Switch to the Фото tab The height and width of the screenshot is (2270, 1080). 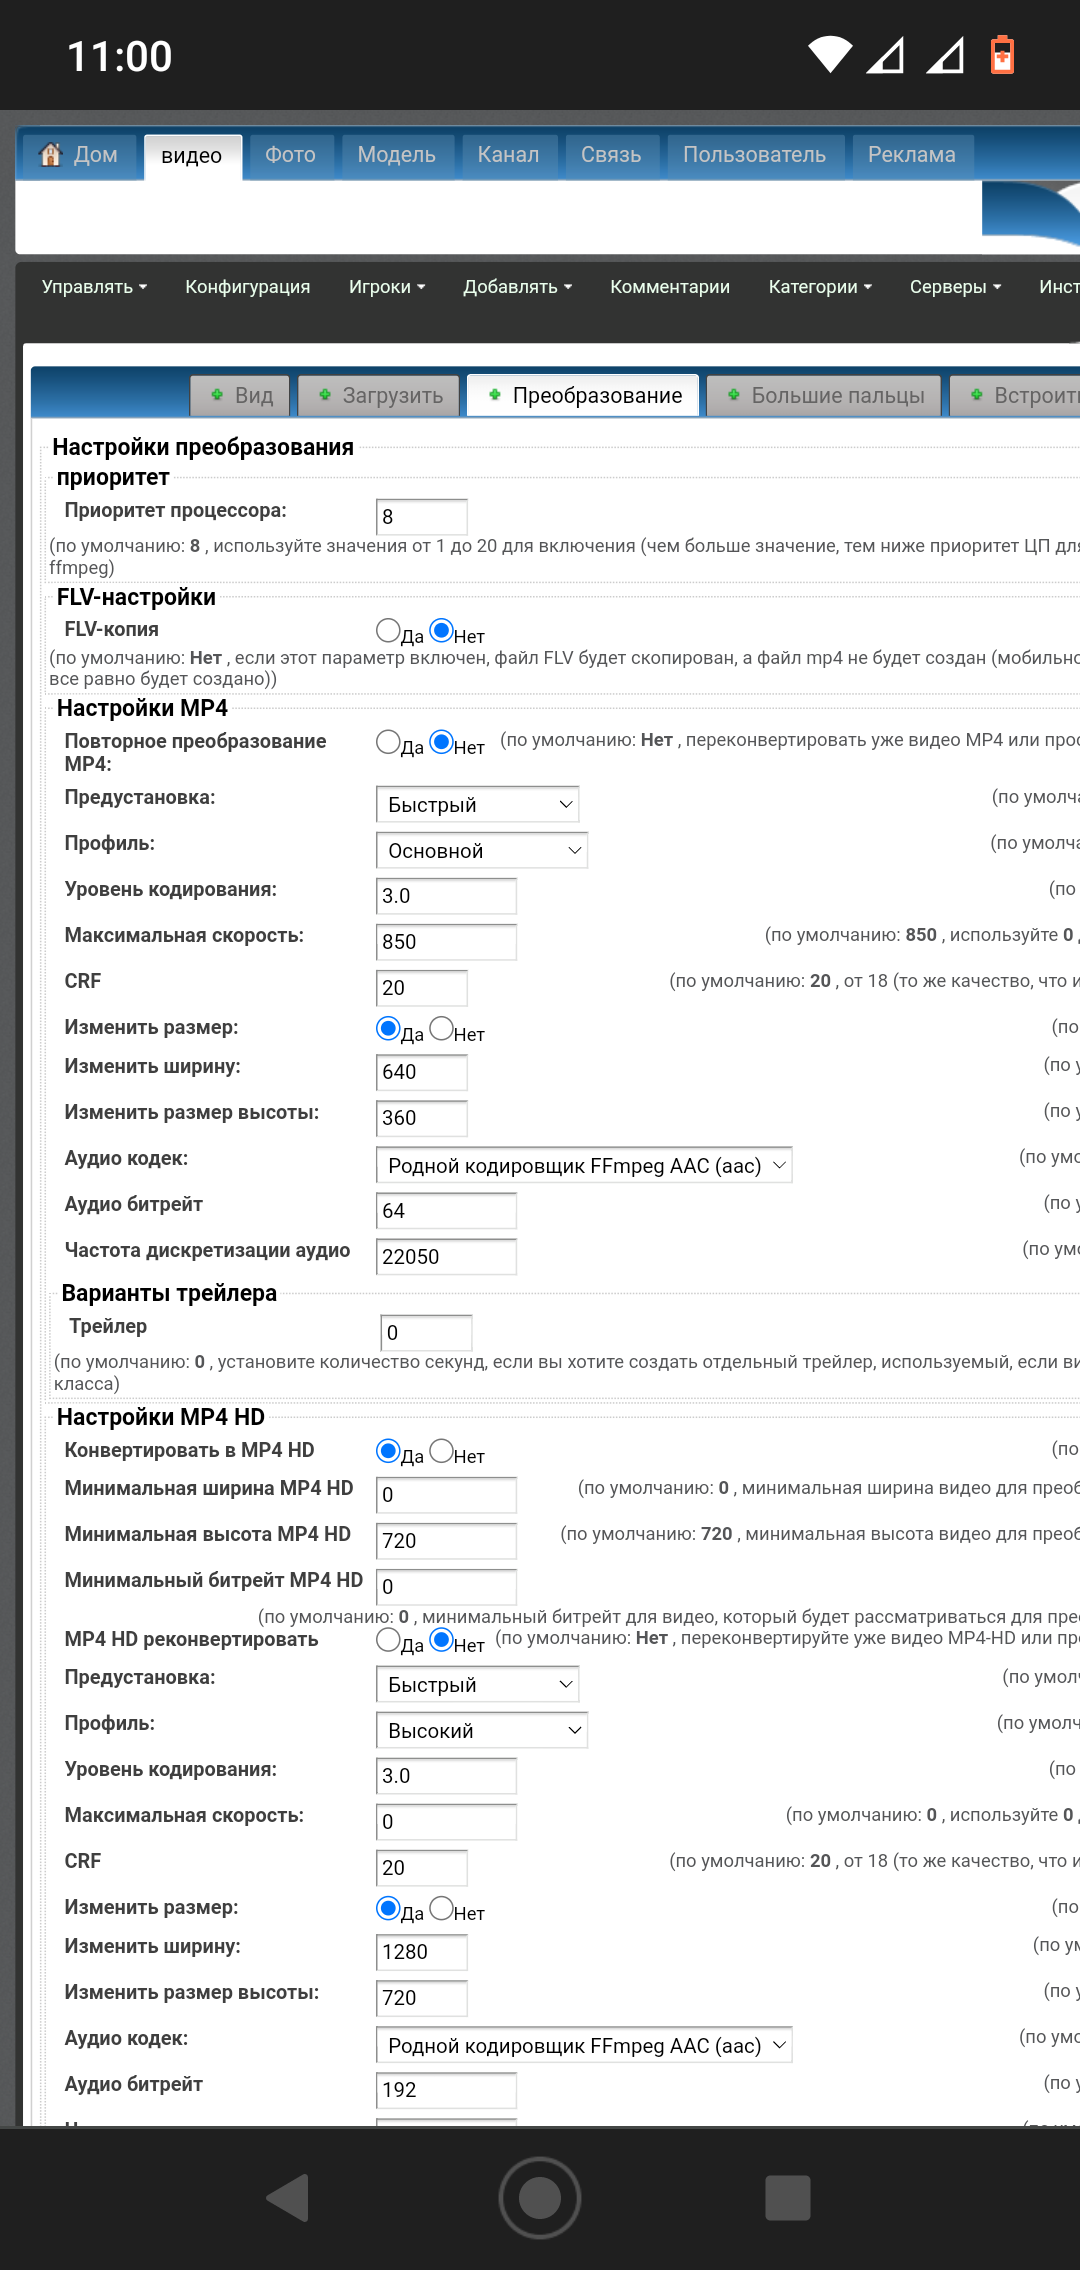click(x=290, y=155)
